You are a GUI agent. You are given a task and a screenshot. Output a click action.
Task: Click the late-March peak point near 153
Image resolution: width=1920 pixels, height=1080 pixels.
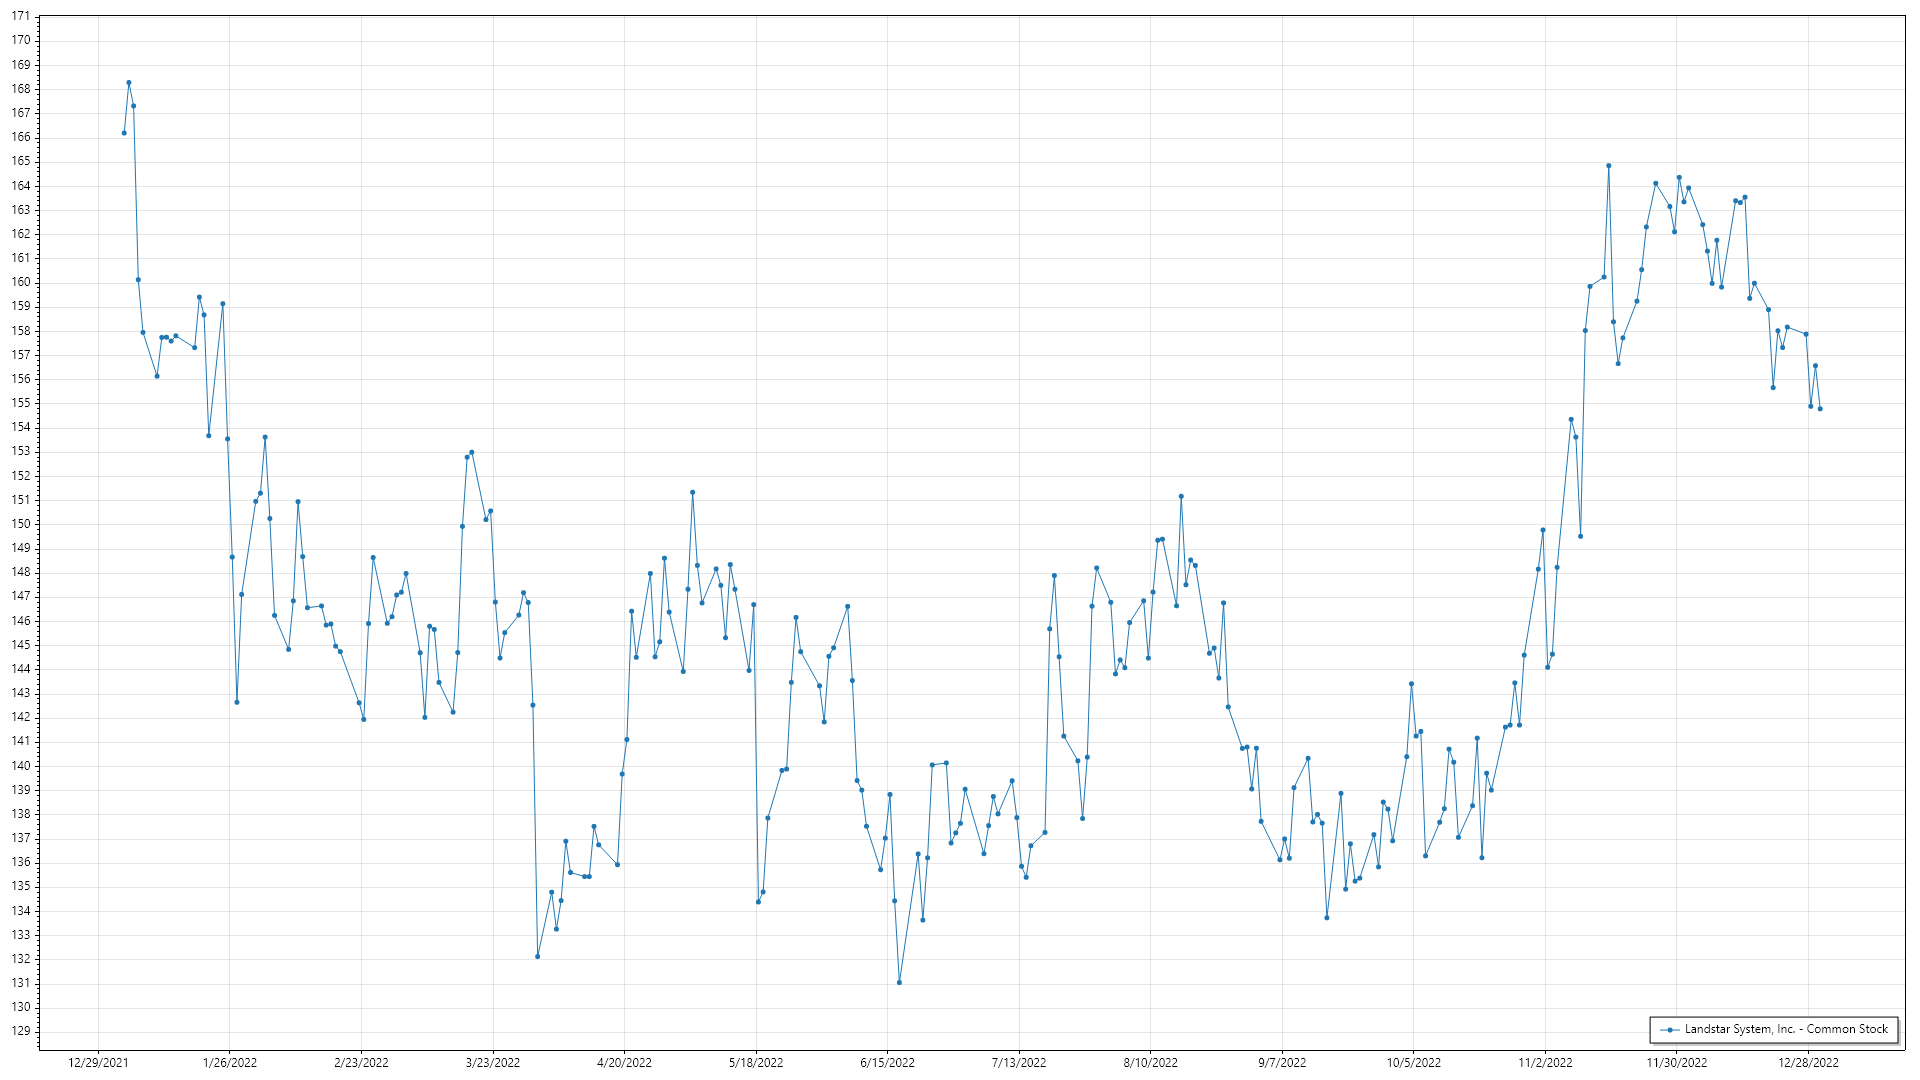coord(472,452)
